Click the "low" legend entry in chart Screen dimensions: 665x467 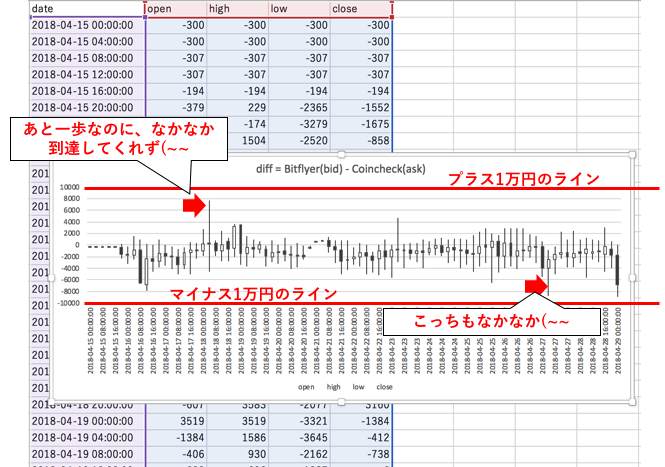coord(358,387)
